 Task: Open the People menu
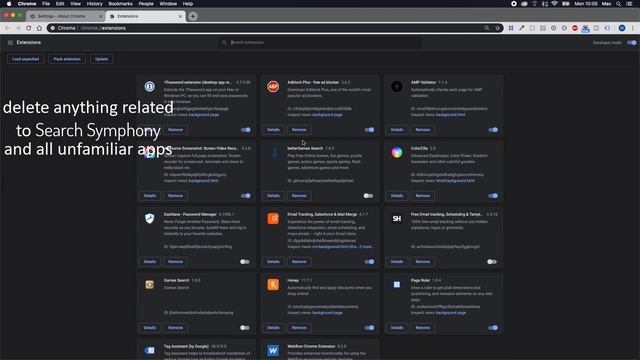[x=146, y=4]
